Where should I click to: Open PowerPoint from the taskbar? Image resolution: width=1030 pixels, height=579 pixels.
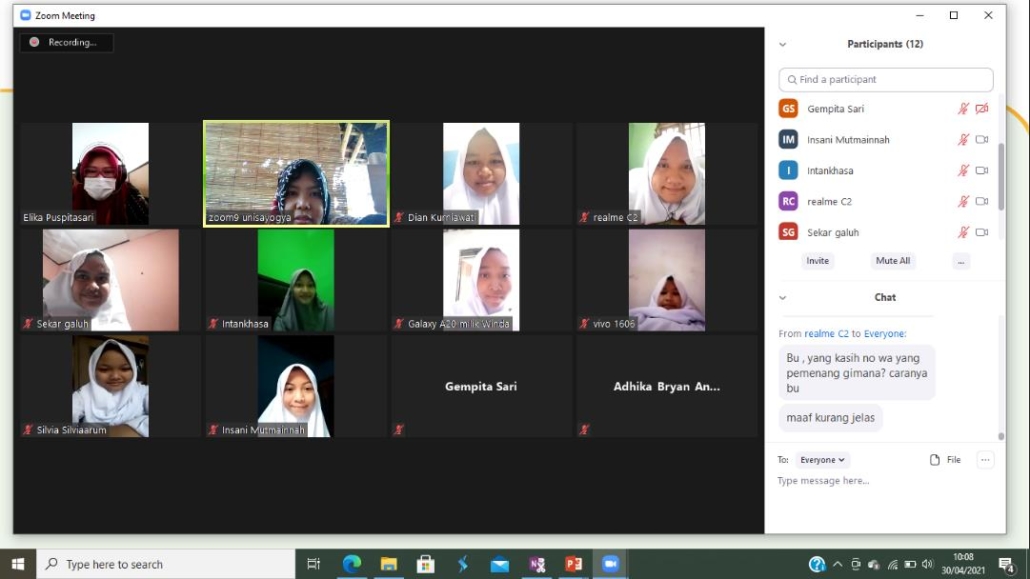pyautogui.click(x=573, y=564)
